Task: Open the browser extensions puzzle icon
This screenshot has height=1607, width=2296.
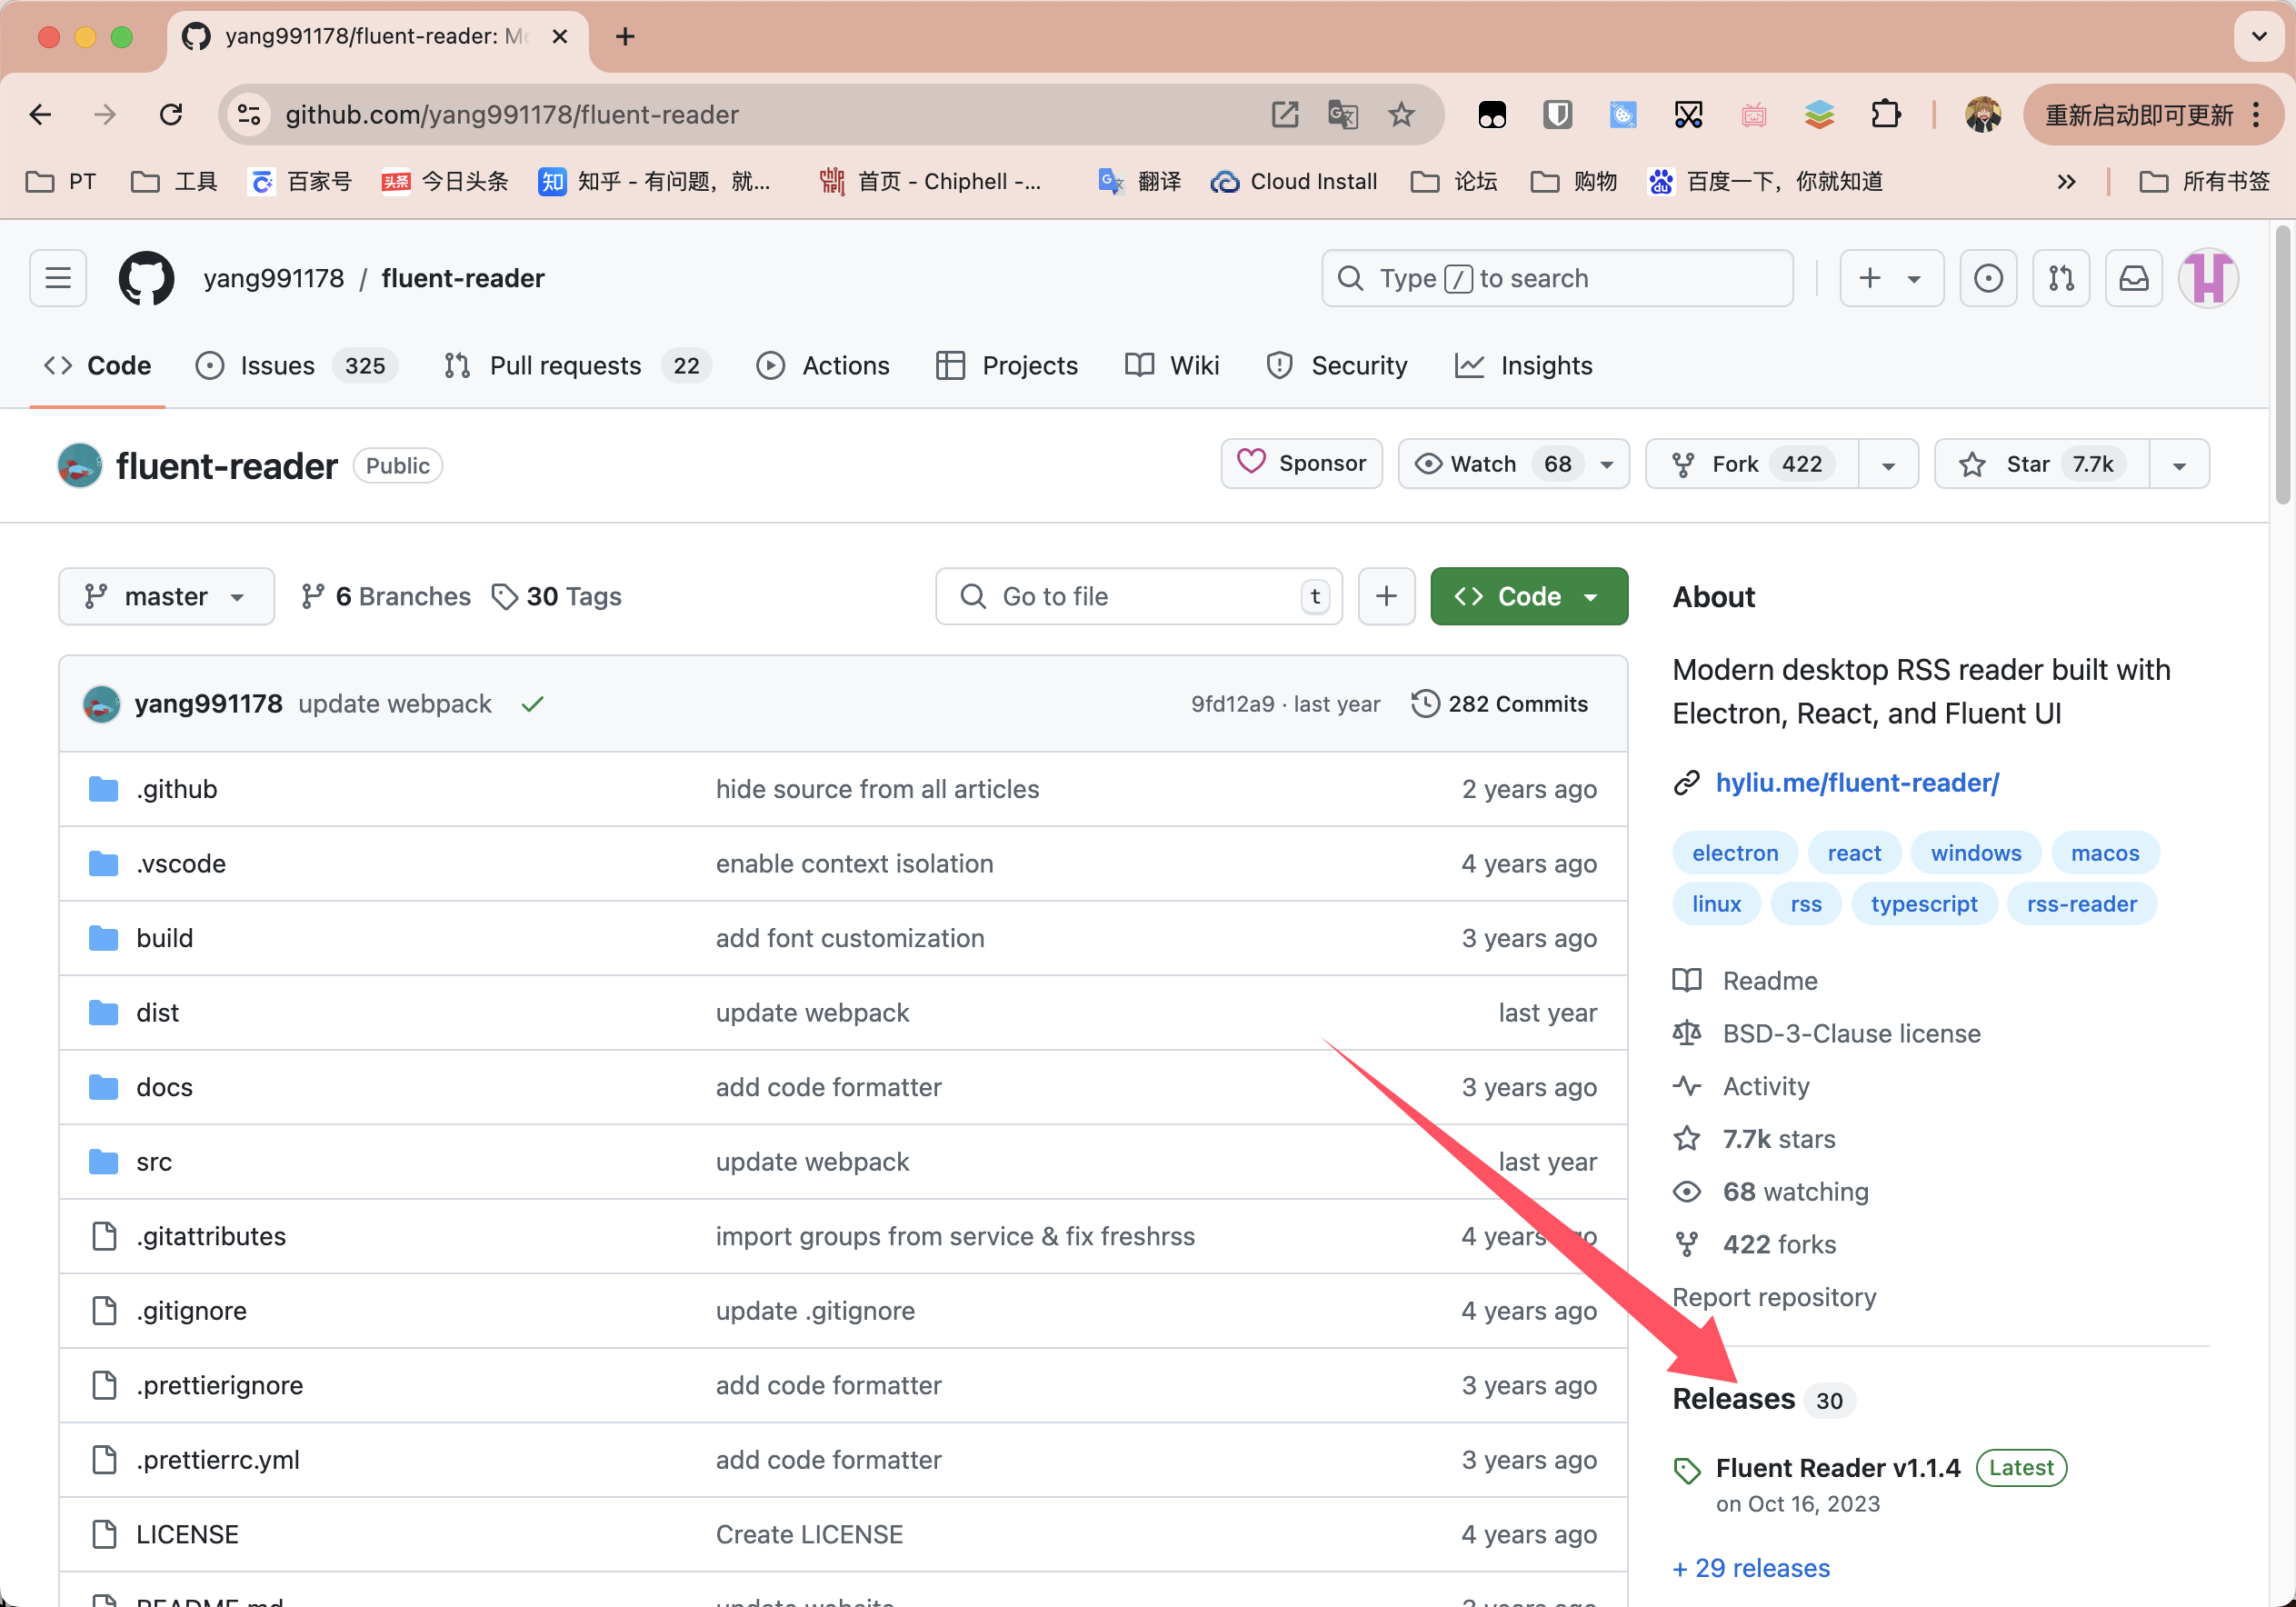Action: (x=1885, y=115)
